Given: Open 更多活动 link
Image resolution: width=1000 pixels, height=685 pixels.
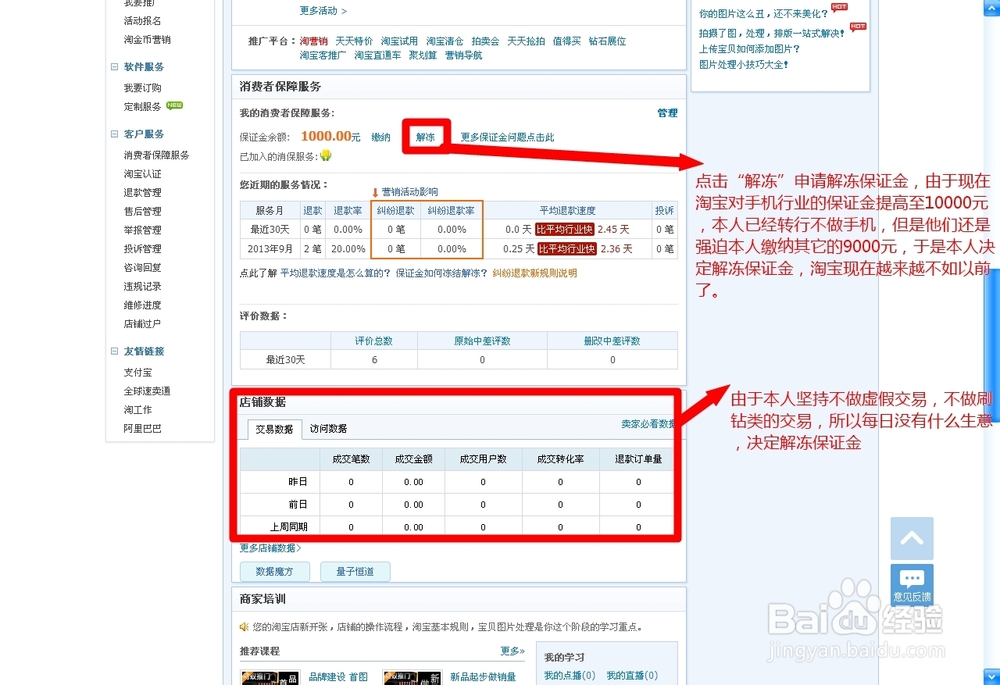Looking at the screenshot, I should 323,11.
